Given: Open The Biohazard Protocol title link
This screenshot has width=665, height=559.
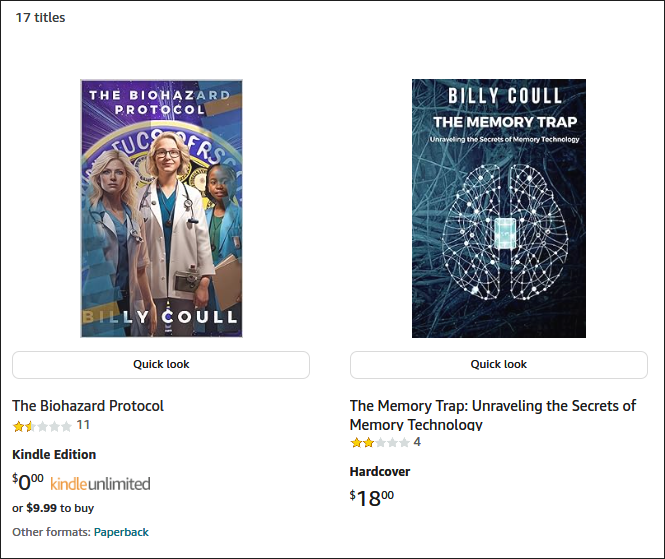Looking at the screenshot, I should coord(88,406).
